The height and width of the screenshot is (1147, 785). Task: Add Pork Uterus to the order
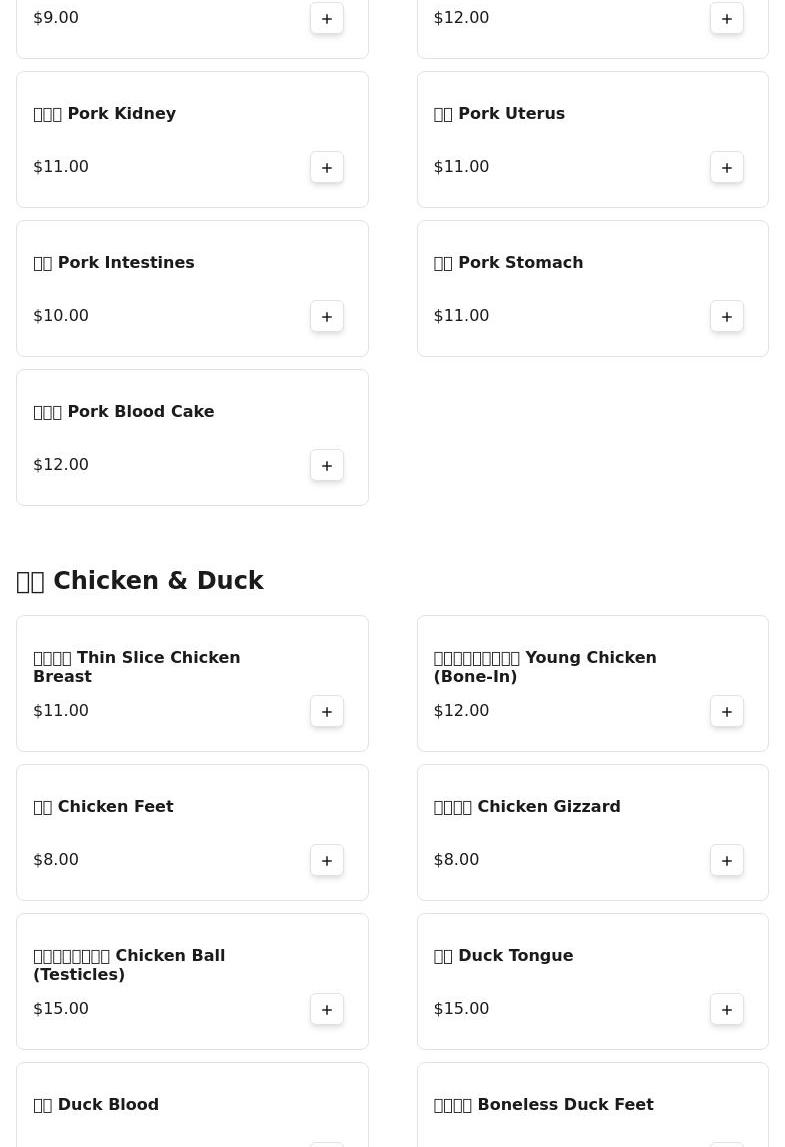tap(727, 167)
